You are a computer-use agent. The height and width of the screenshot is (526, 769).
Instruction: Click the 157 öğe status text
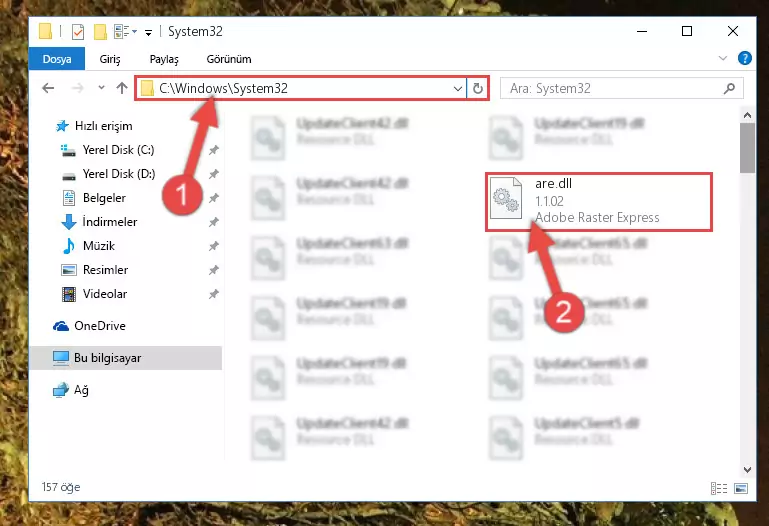coord(61,487)
